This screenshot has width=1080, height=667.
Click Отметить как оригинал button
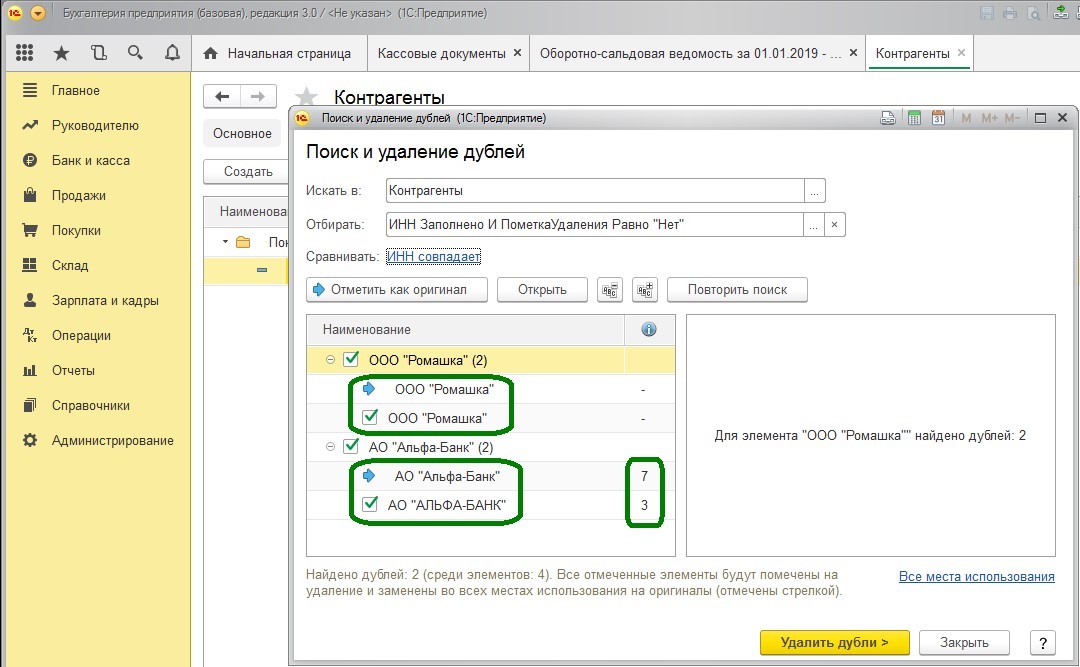click(397, 290)
